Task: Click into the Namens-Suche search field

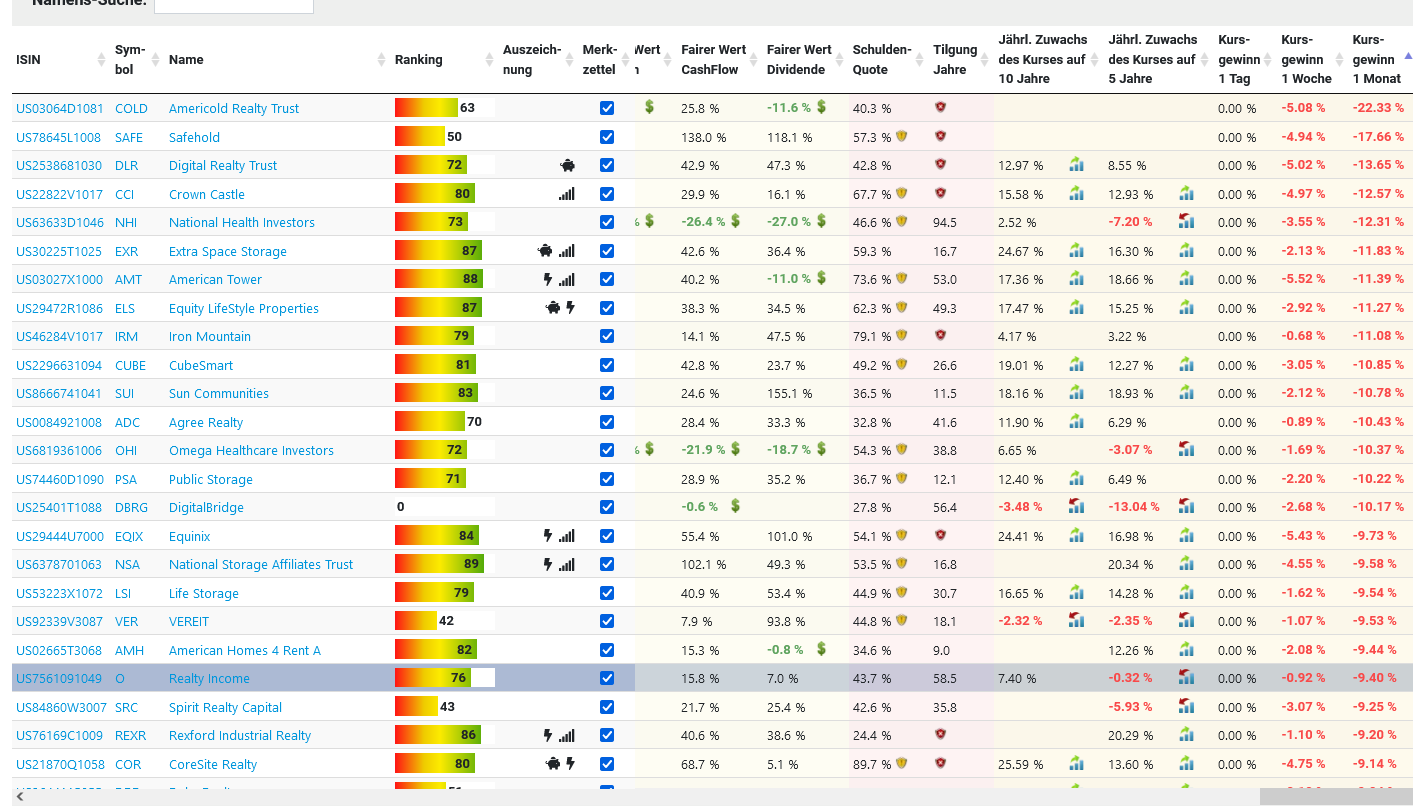Action: coord(233,4)
